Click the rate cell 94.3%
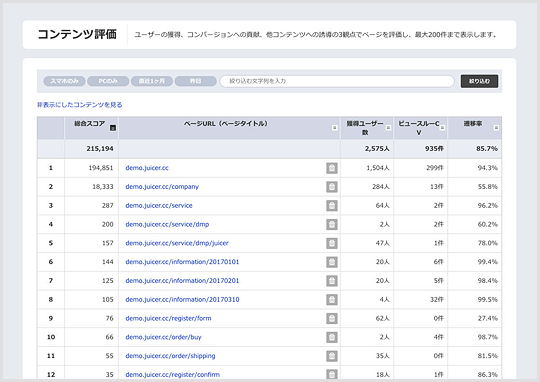Screen dimensions: 540x382 488,168
